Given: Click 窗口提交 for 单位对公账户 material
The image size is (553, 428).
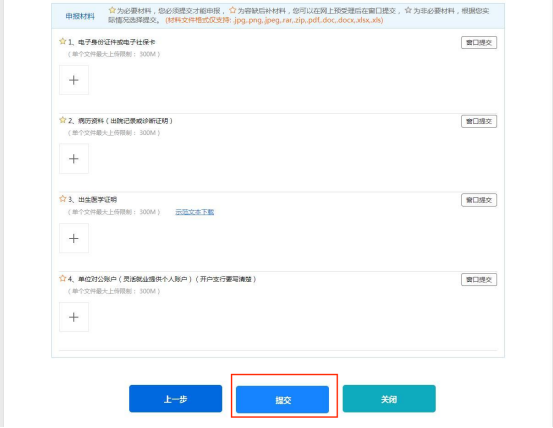Looking at the screenshot, I should click(x=479, y=280).
